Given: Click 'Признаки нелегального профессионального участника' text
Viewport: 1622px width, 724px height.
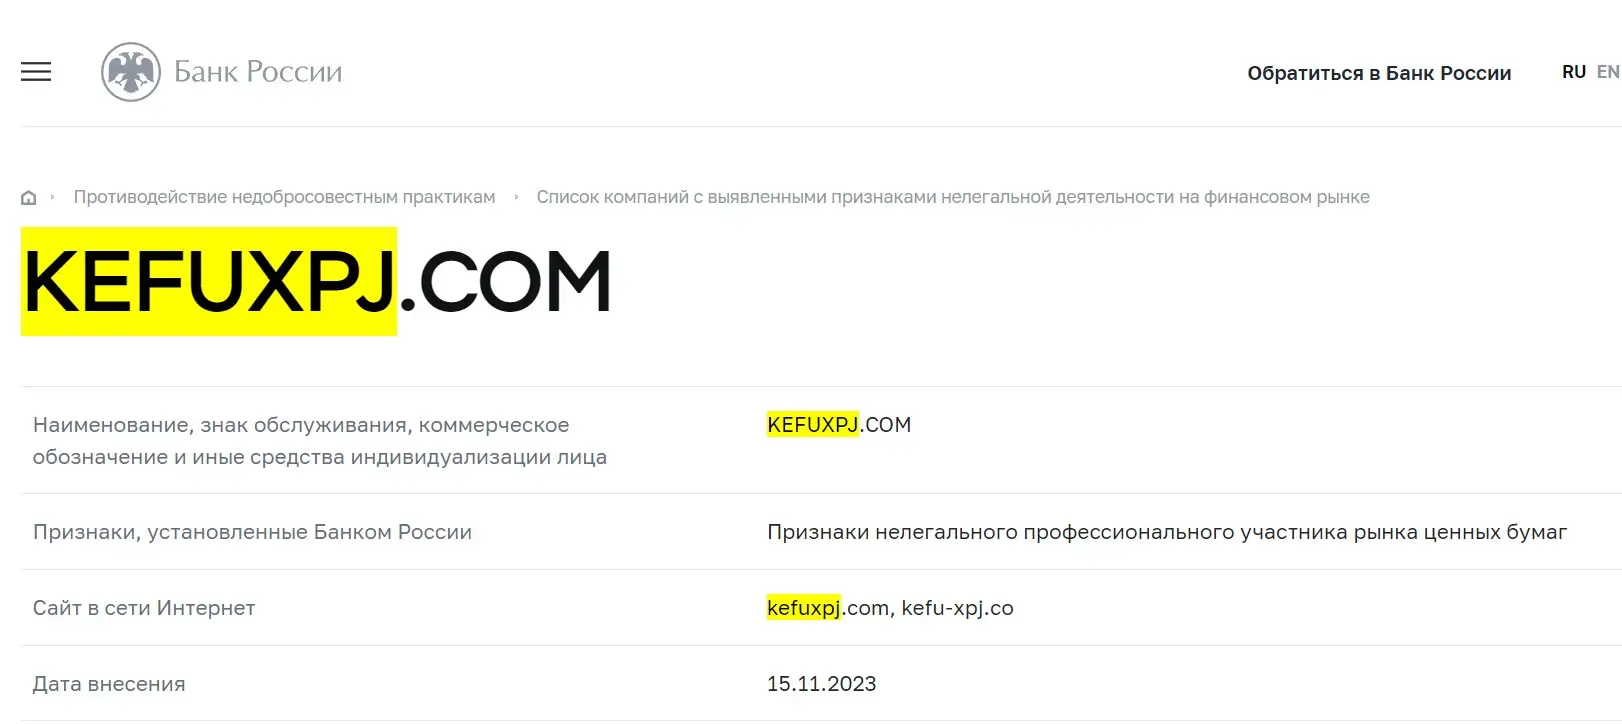Looking at the screenshot, I should (1166, 532).
